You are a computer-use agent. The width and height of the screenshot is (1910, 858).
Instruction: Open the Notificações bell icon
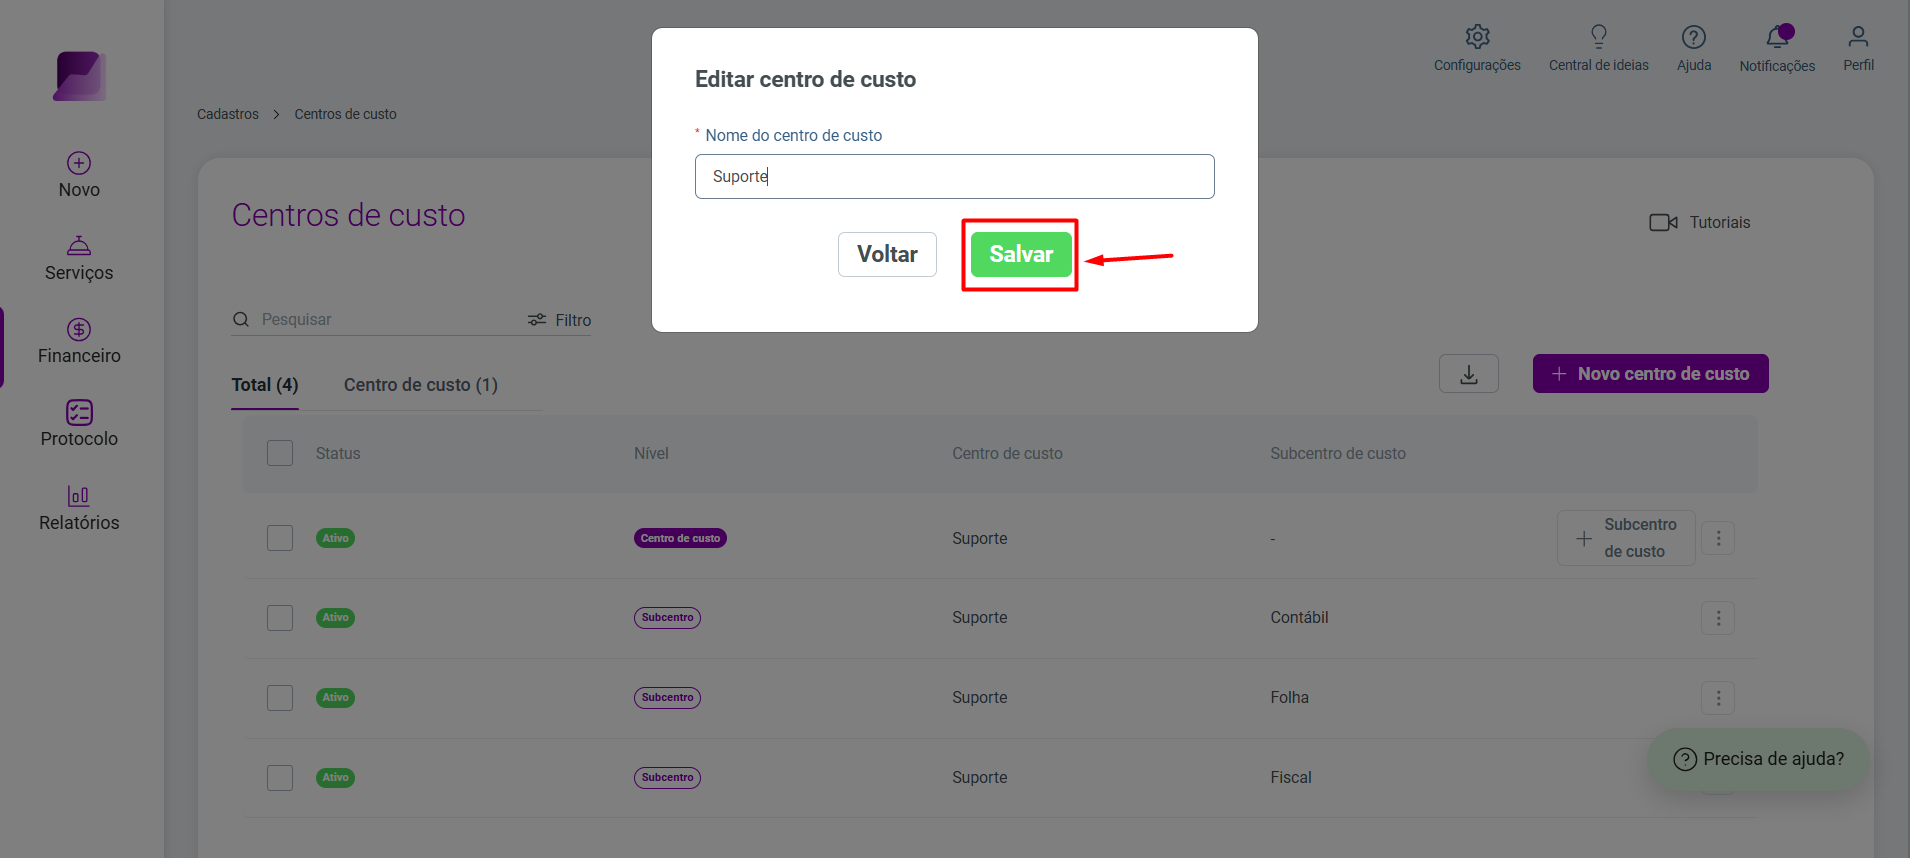point(1777,37)
